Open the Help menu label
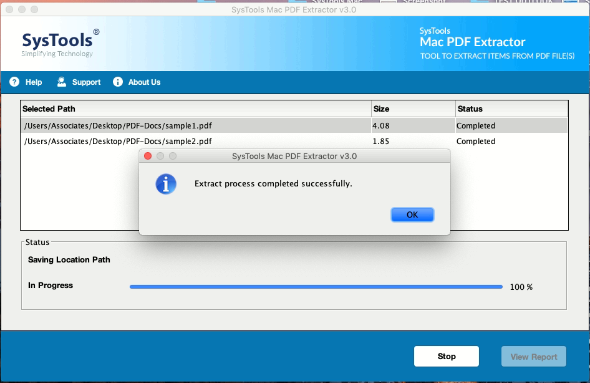This screenshot has width=590, height=383. tap(33, 82)
